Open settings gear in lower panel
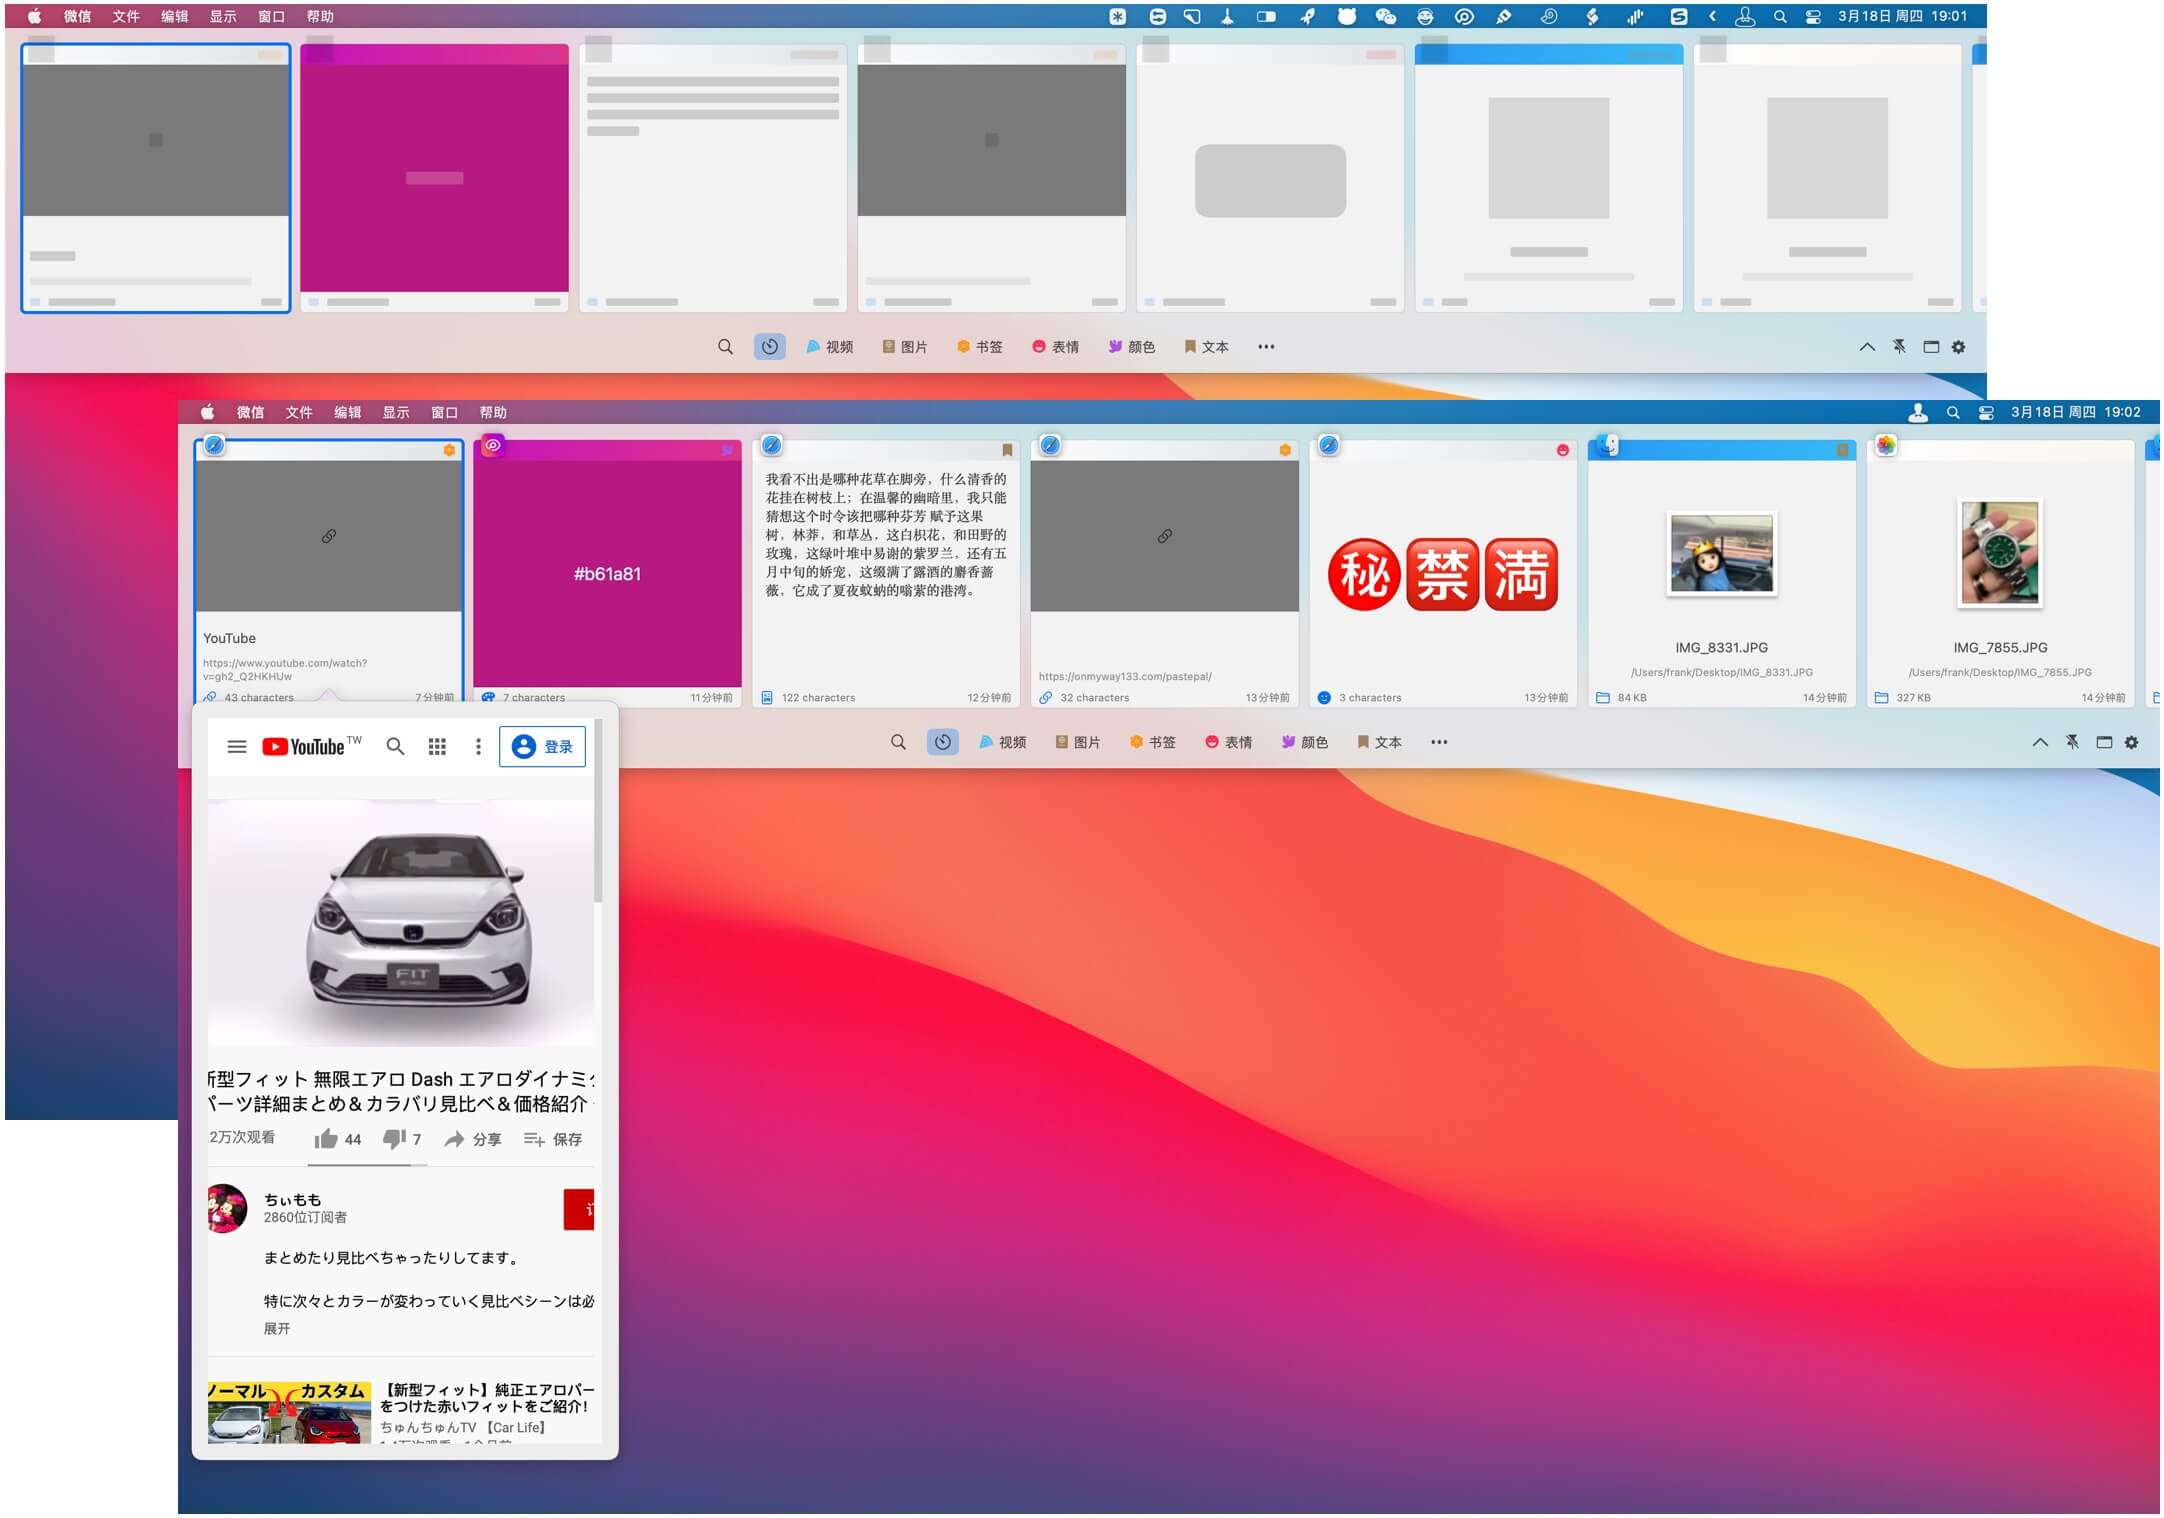The height and width of the screenshot is (1518, 2164). pos(2131,742)
